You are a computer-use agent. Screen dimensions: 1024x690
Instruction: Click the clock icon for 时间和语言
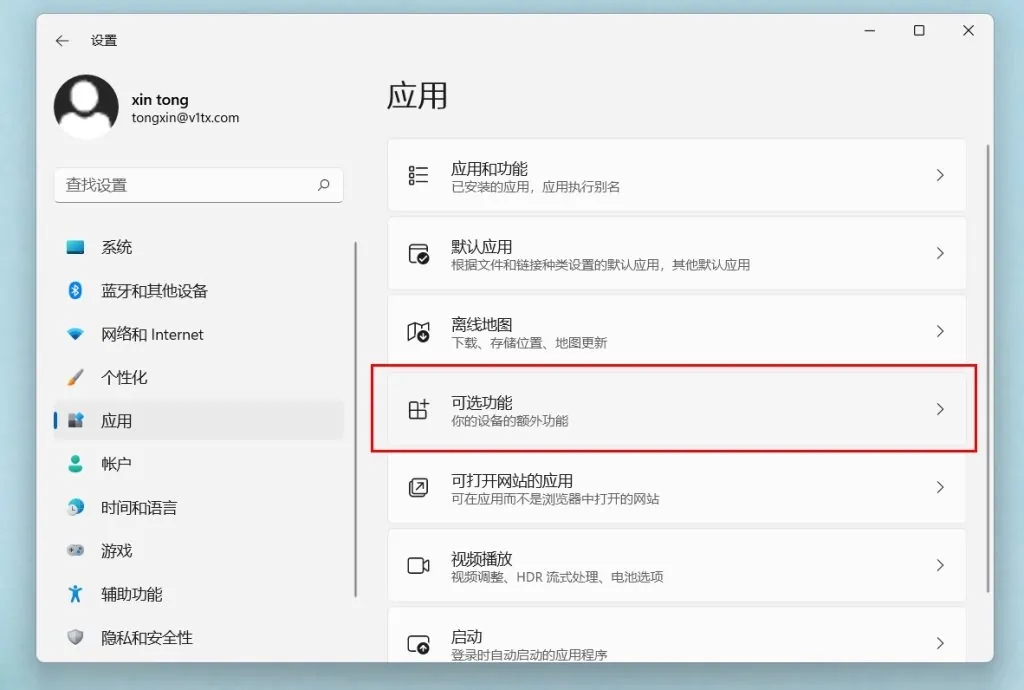(75, 507)
